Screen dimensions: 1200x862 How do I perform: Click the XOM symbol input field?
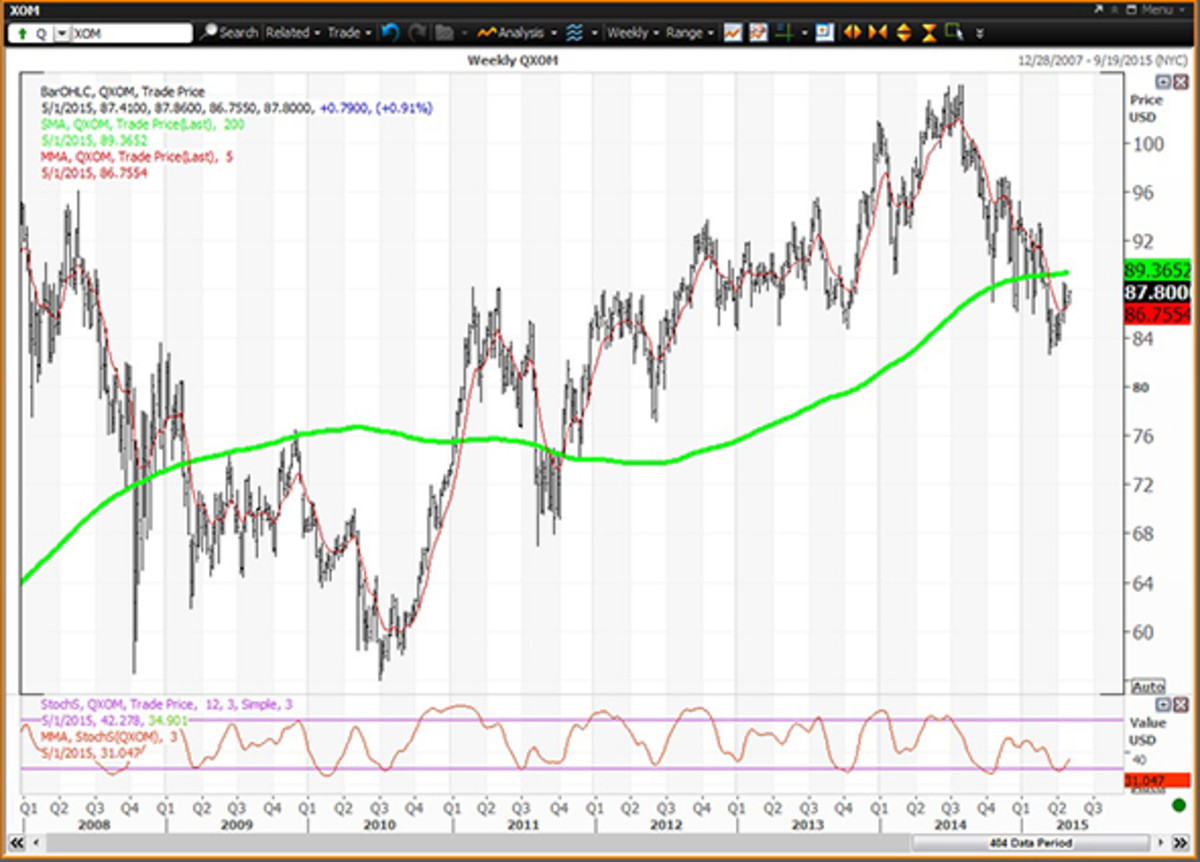coord(130,33)
